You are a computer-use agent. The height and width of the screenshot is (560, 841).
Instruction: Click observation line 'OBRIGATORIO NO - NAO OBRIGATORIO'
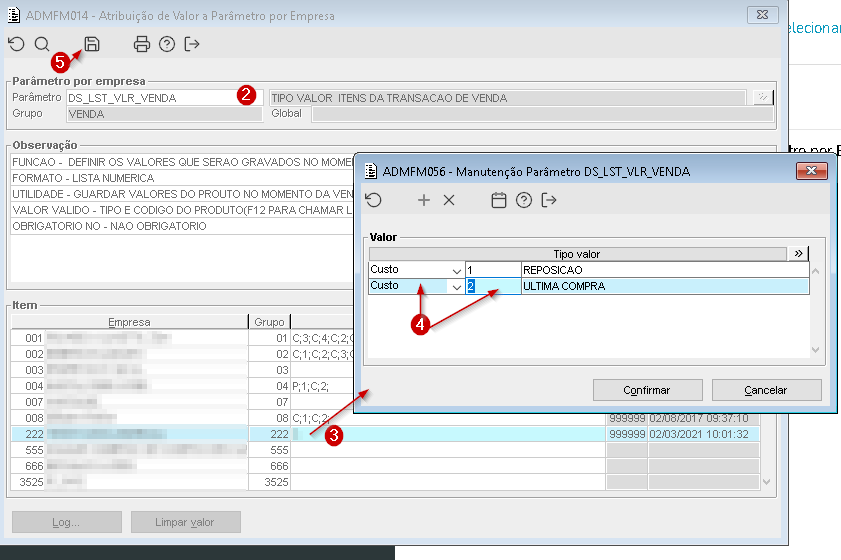pyautogui.click(x=109, y=226)
